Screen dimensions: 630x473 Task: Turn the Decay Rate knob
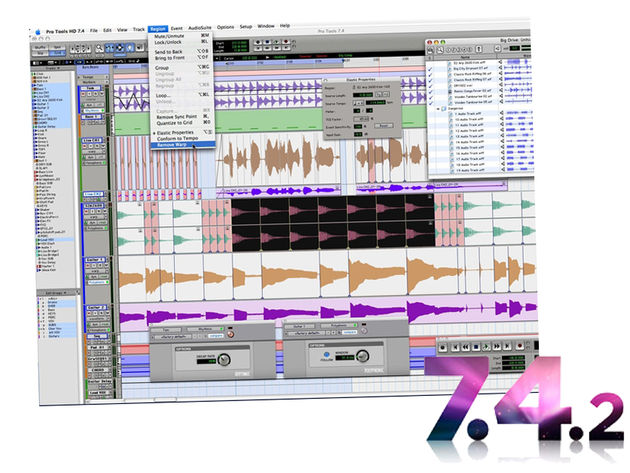pos(224,359)
